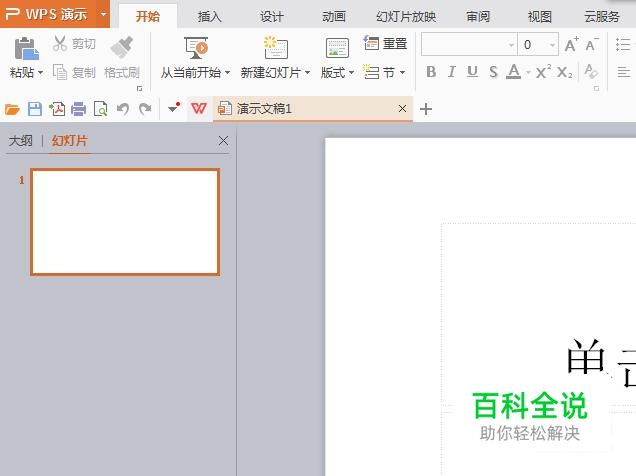
Task: Expand the 从当前开始 dropdown arrow
Action: tap(227, 73)
